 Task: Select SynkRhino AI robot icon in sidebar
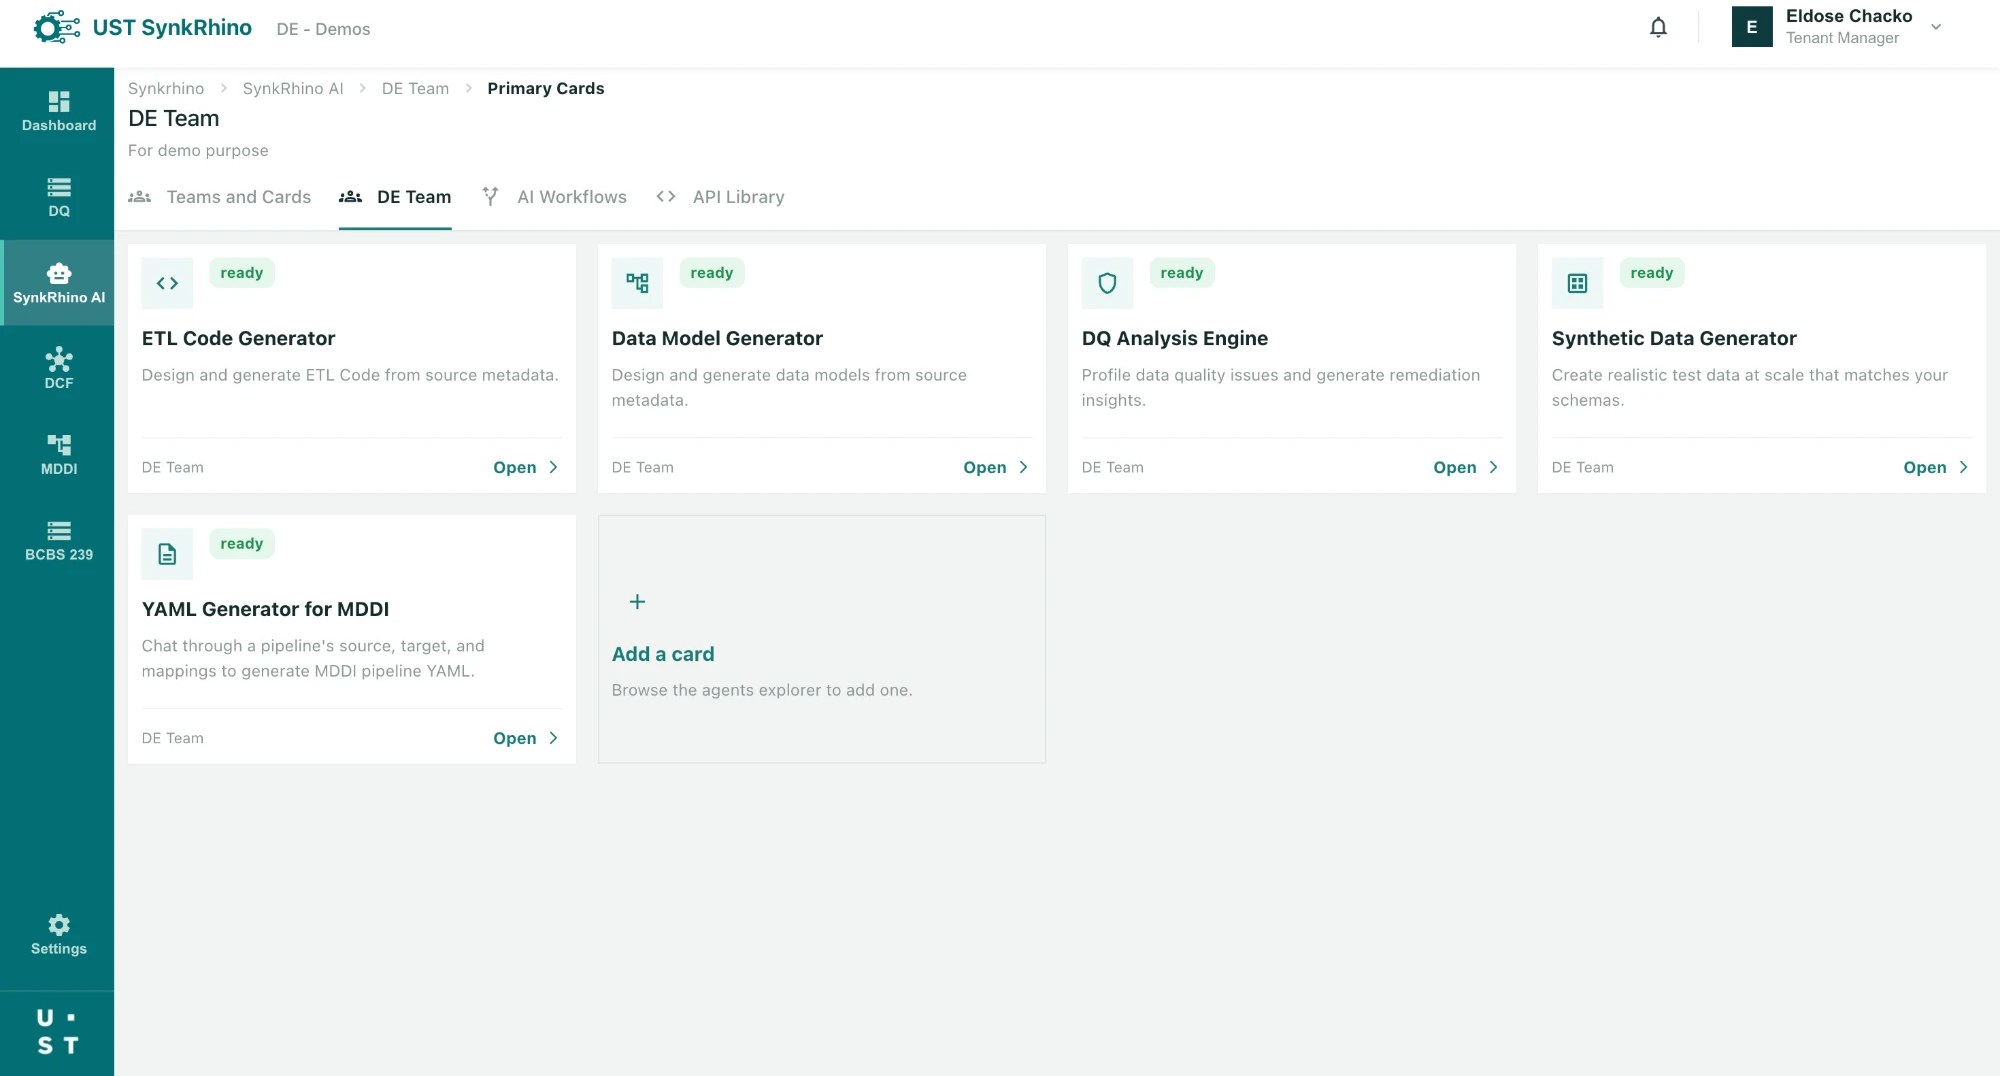[x=59, y=273]
